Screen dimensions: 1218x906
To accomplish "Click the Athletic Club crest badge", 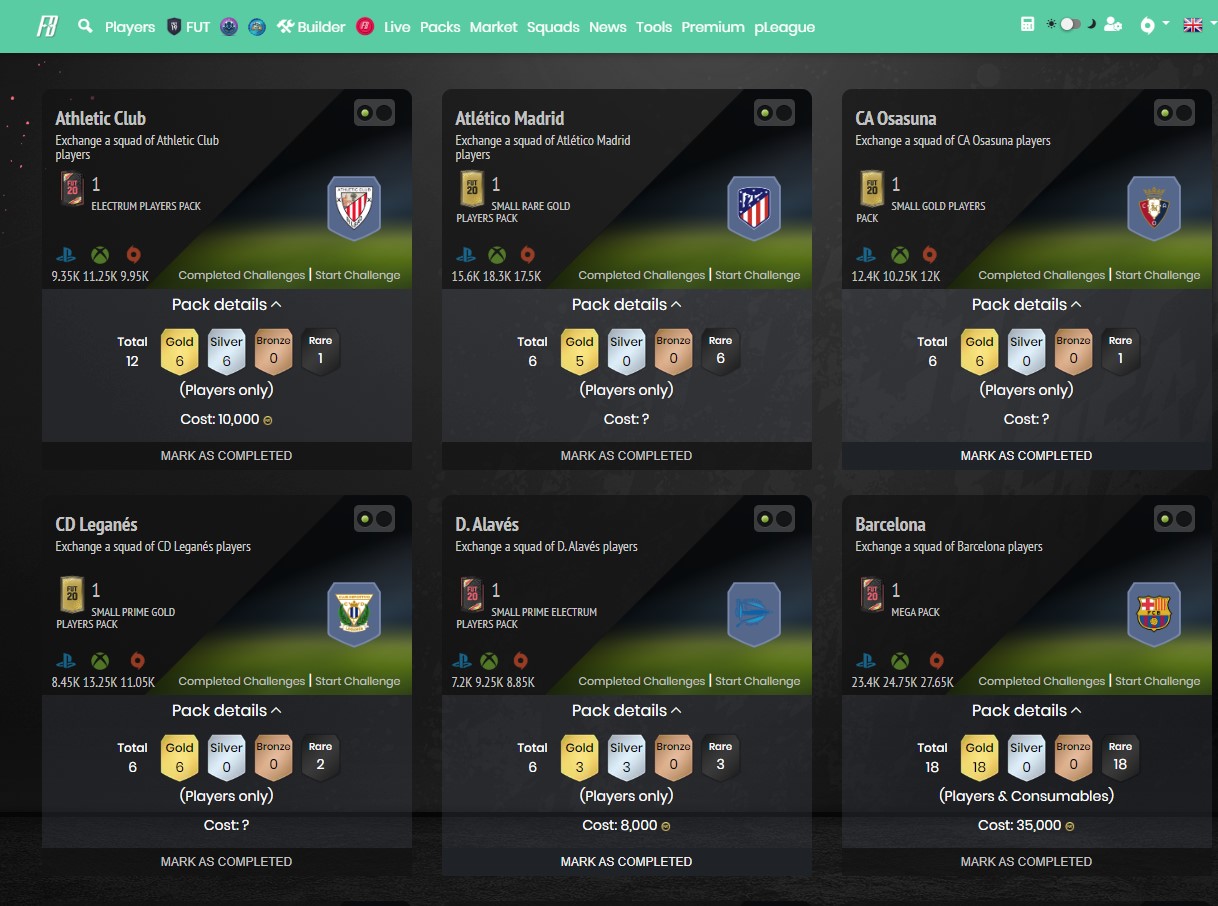I will 354,208.
